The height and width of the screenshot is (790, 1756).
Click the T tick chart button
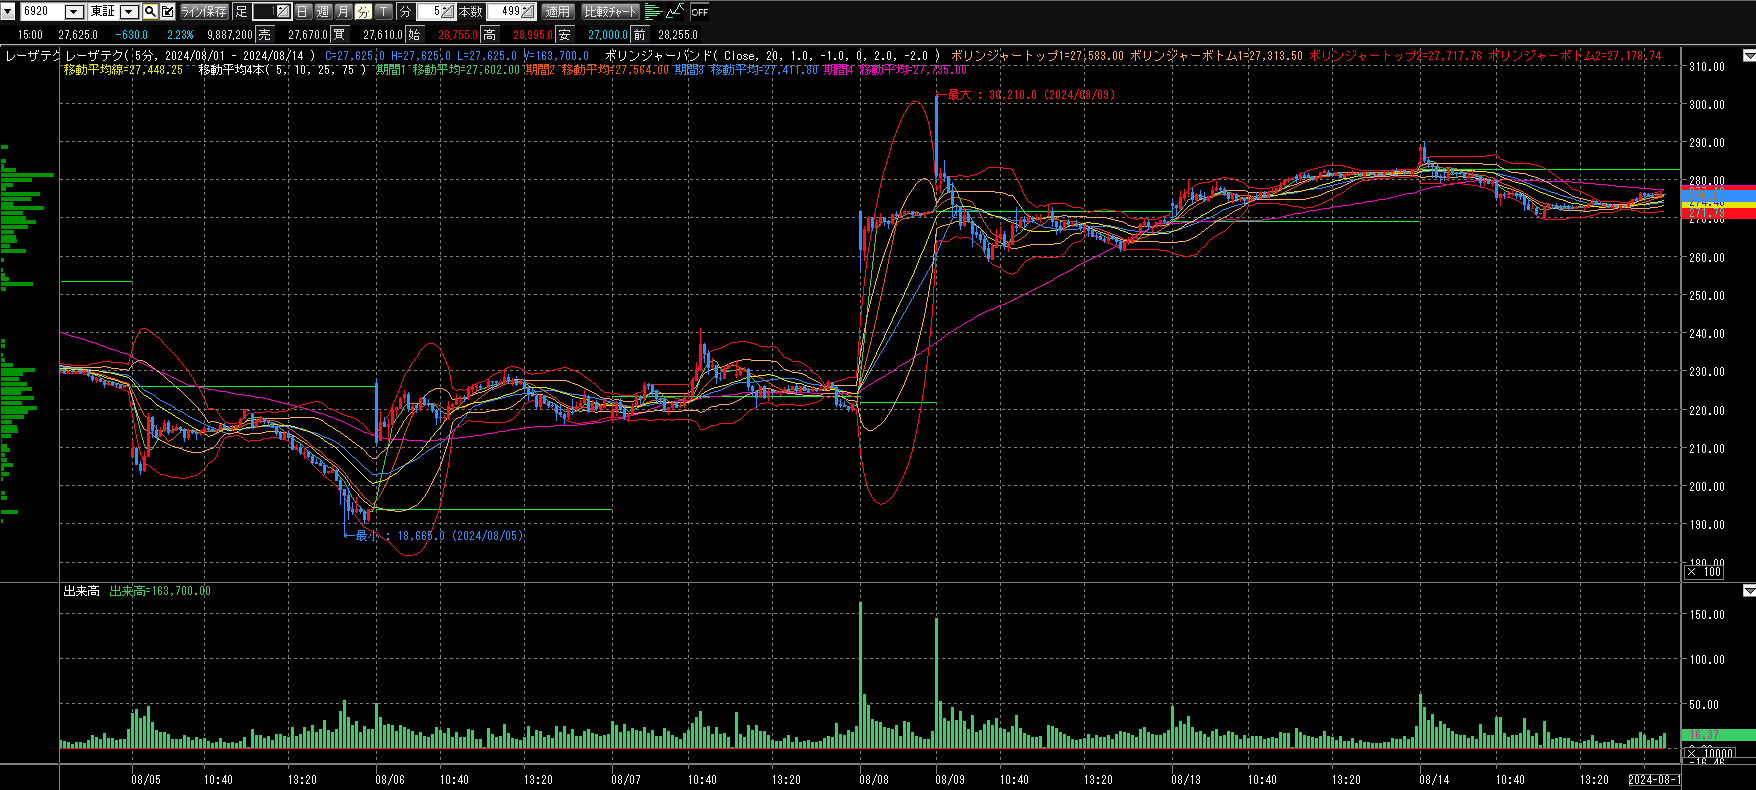click(384, 12)
